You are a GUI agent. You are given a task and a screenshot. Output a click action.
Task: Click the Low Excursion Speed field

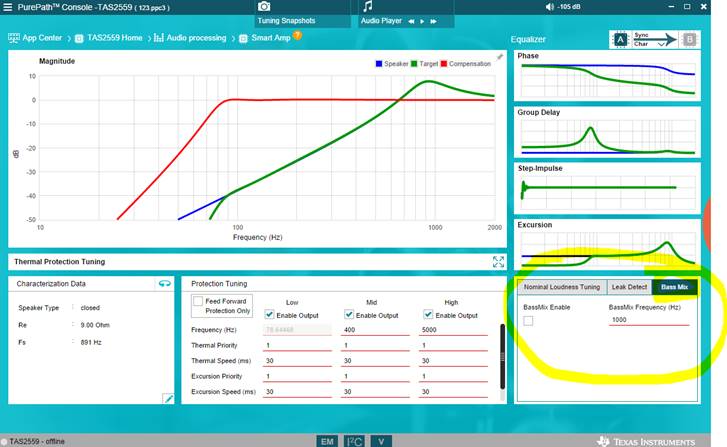tap(297, 392)
